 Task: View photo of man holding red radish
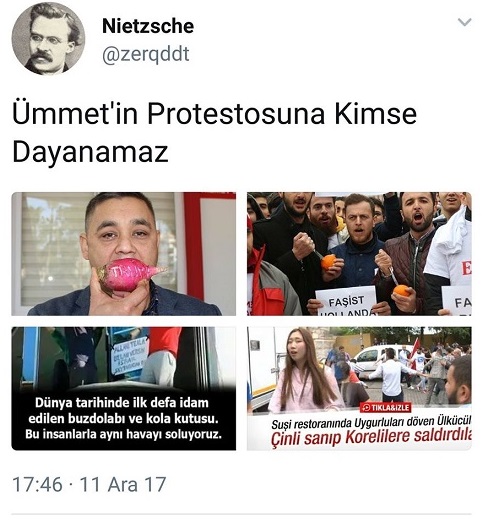124,254
